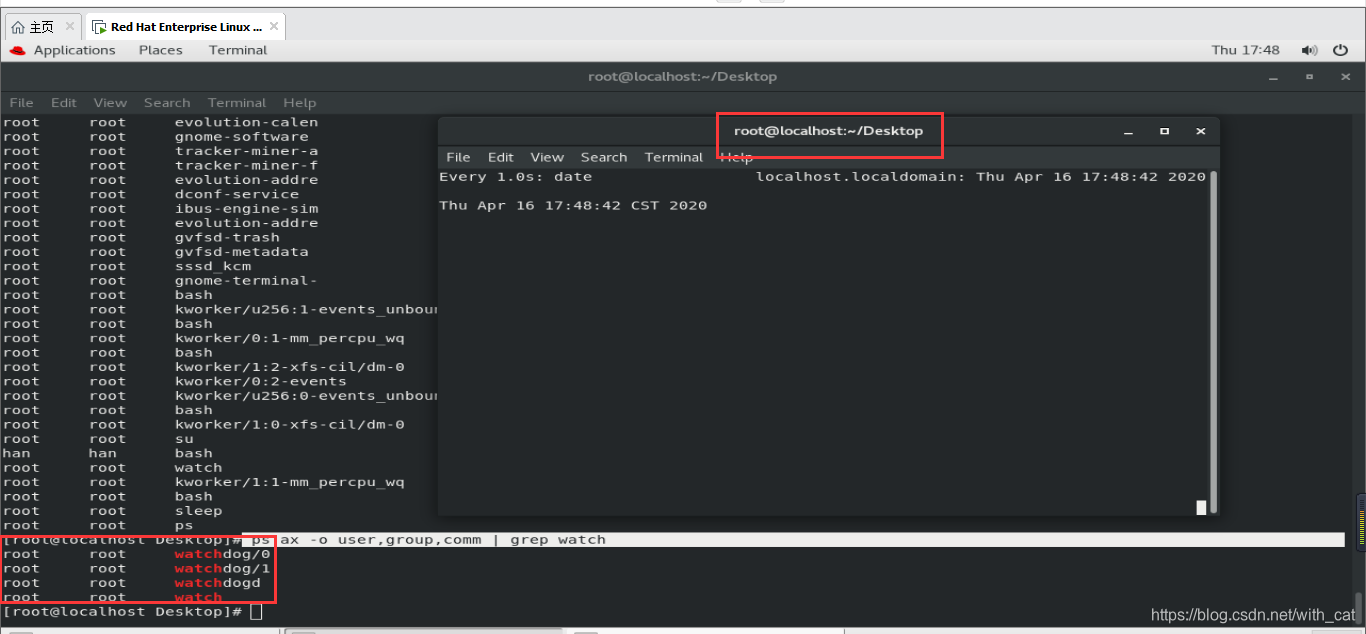Open Edit menu in back terminal window
Screen dimensions: 1366x634
click(64, 102)
